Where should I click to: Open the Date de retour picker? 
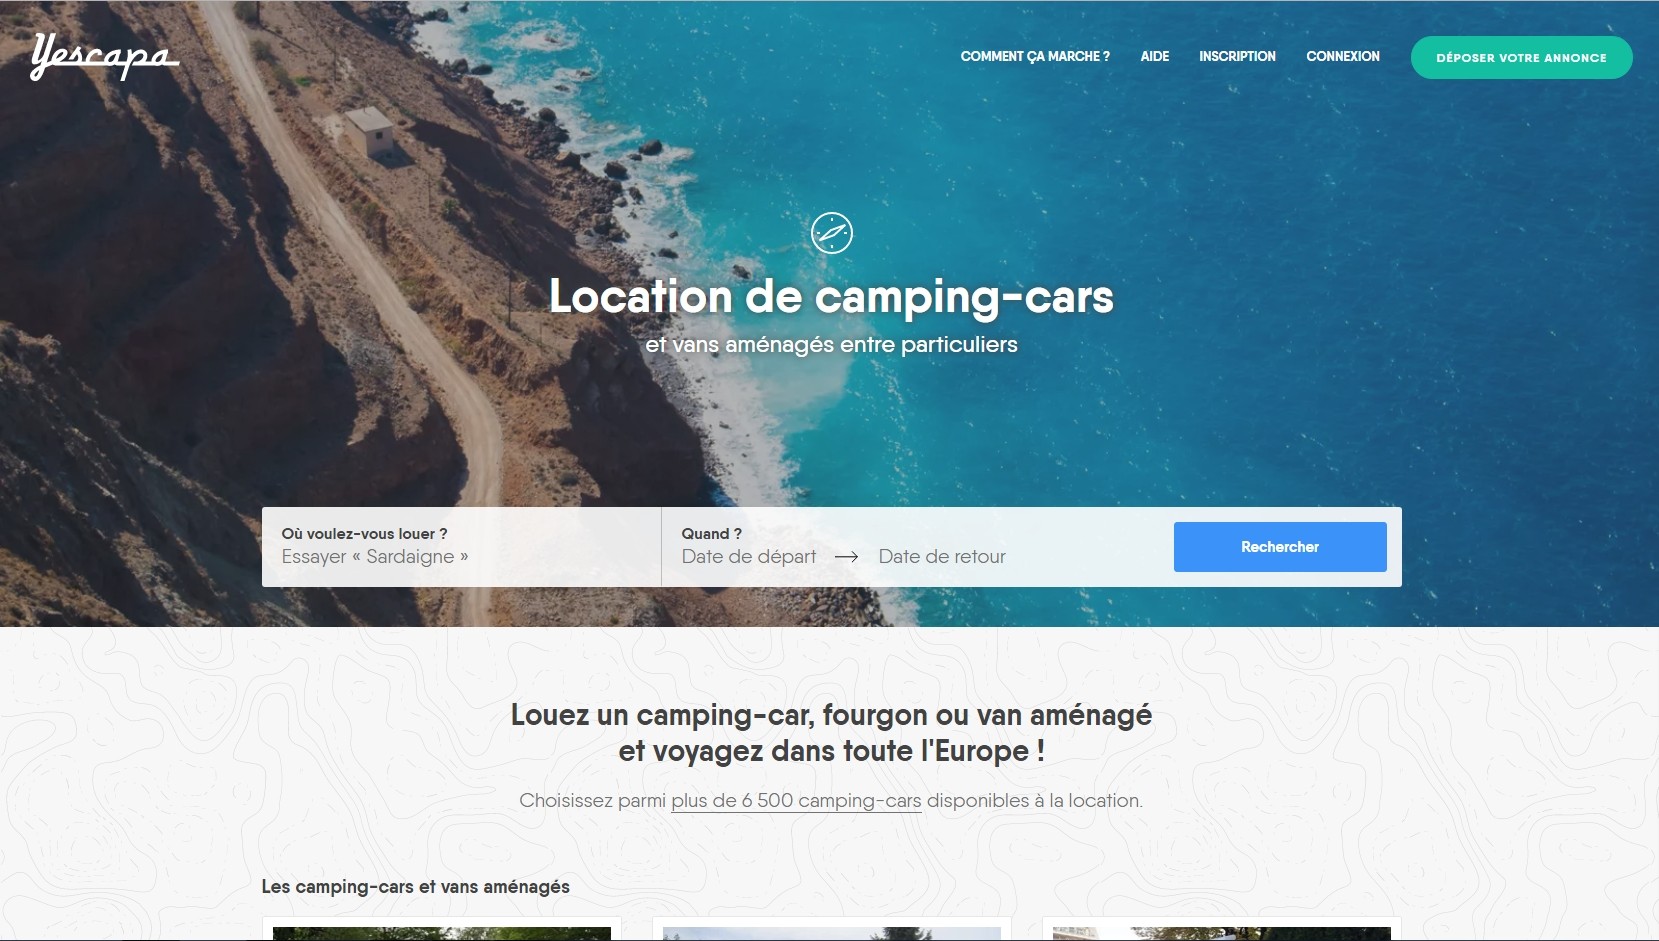coord(942,557)
